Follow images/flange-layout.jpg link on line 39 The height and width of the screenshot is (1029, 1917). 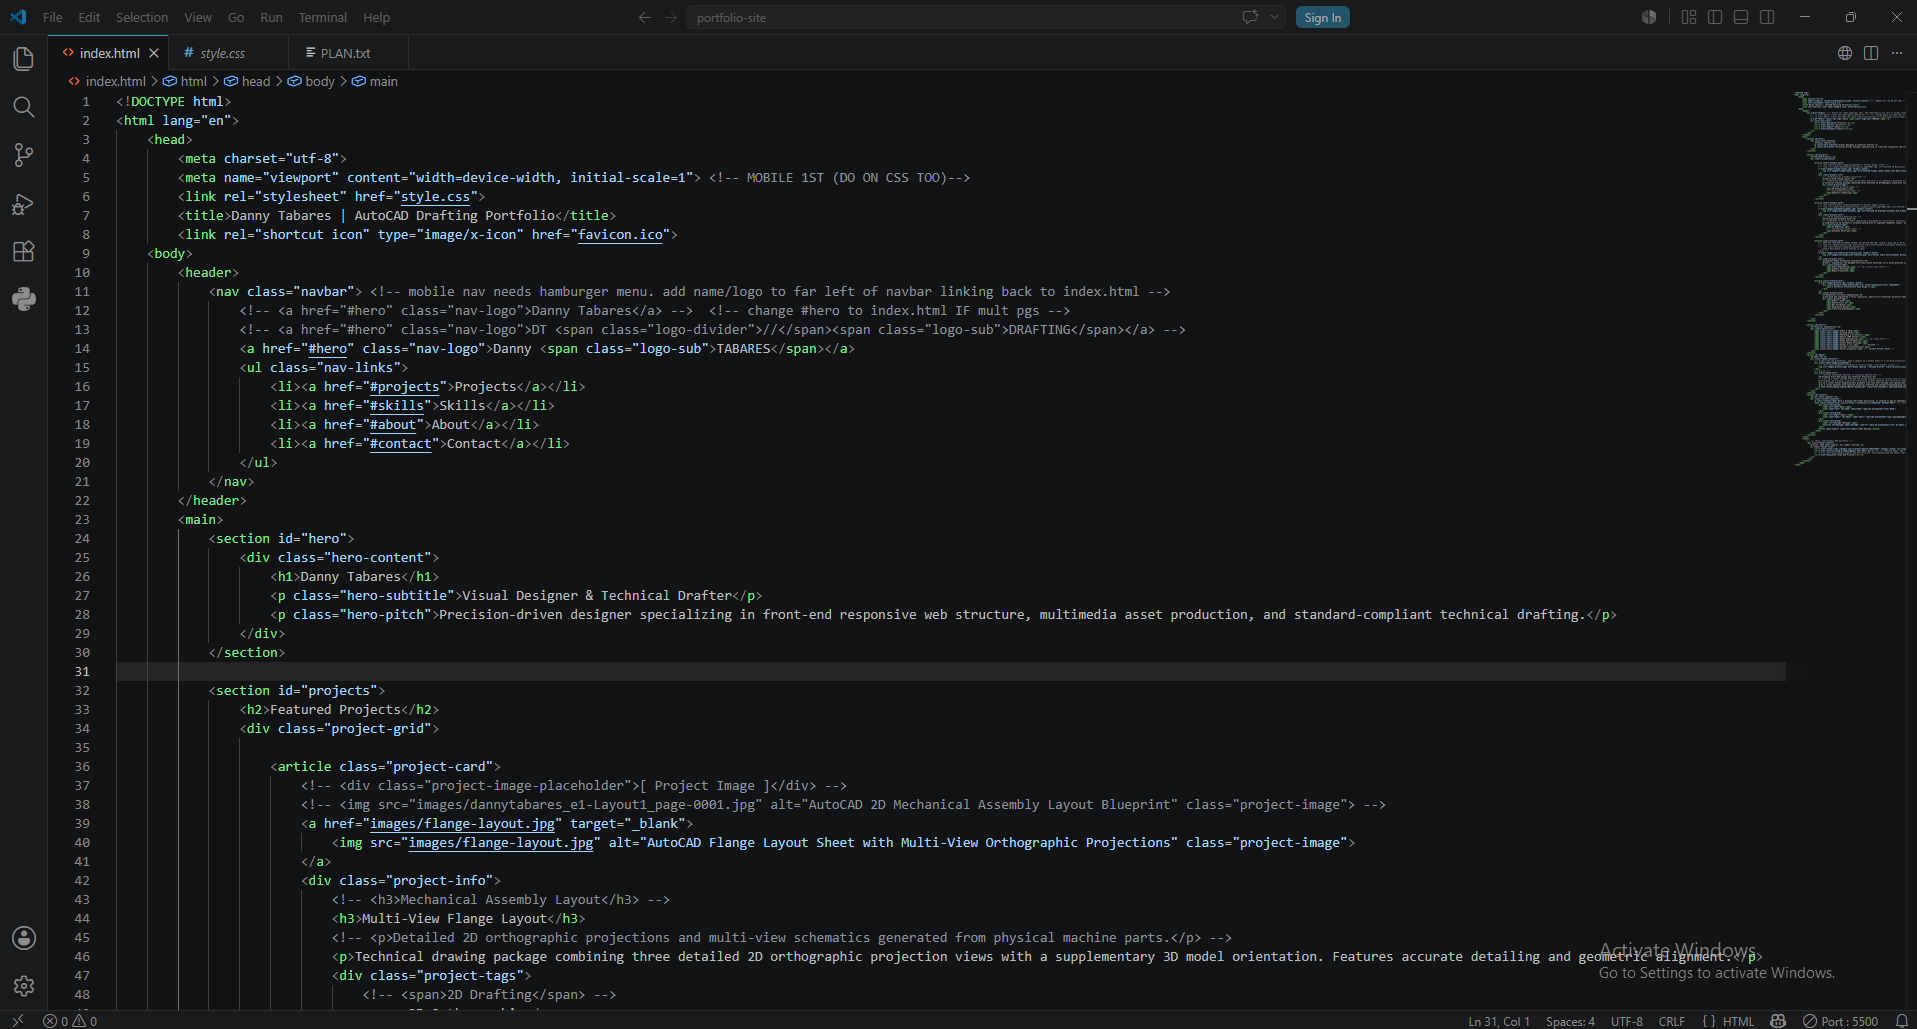(x=463, y=824)
